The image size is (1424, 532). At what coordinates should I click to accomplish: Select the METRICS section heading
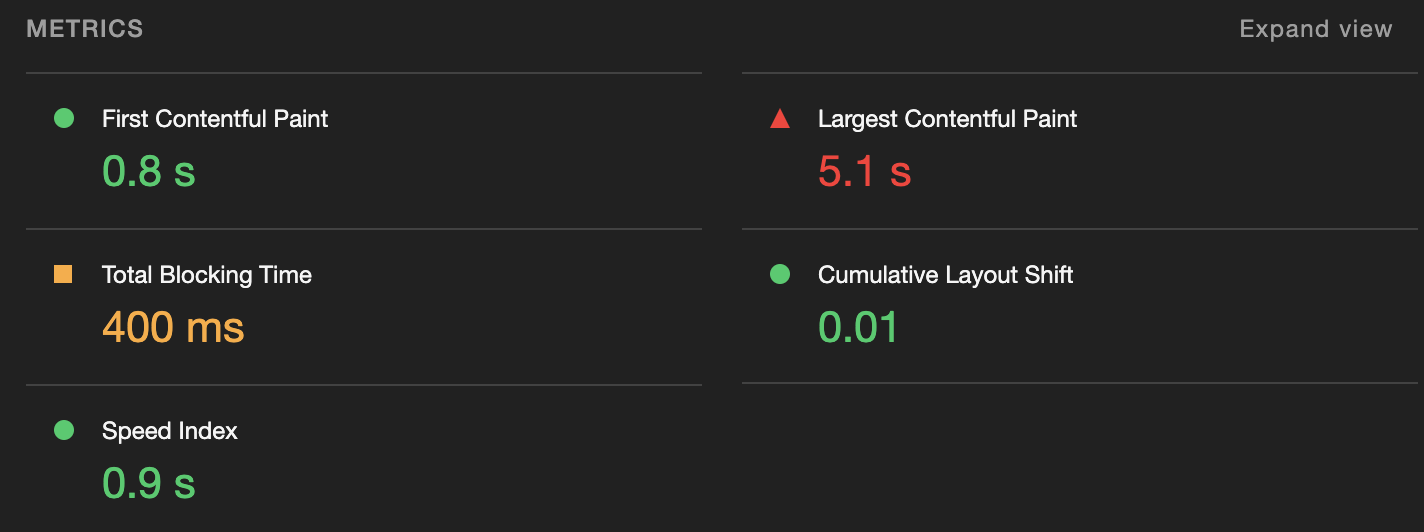(x=85, y=29)
